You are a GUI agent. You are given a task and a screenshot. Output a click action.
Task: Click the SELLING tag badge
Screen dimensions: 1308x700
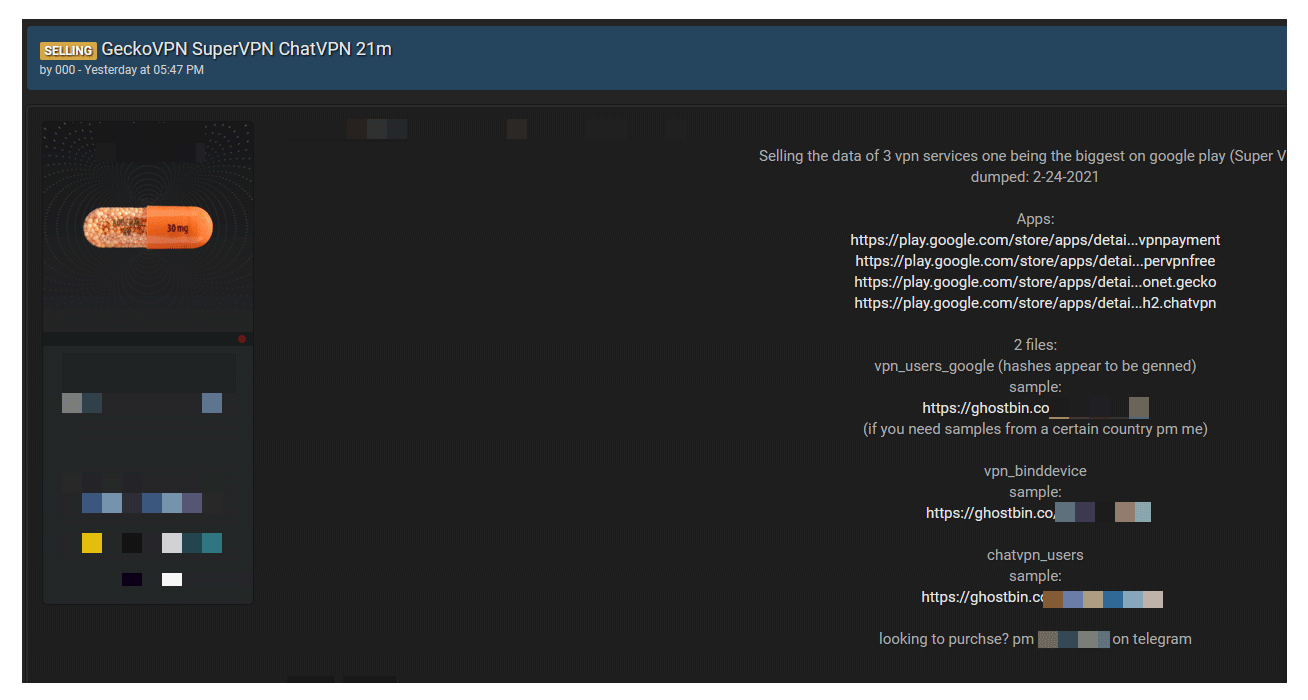tap(68, 50)
